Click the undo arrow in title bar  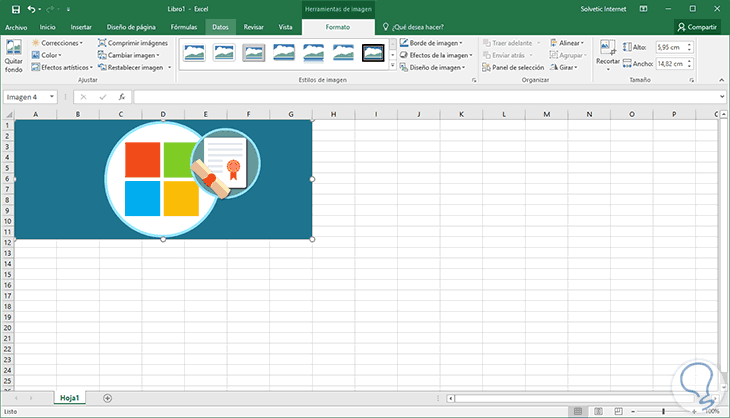(32, 8)
